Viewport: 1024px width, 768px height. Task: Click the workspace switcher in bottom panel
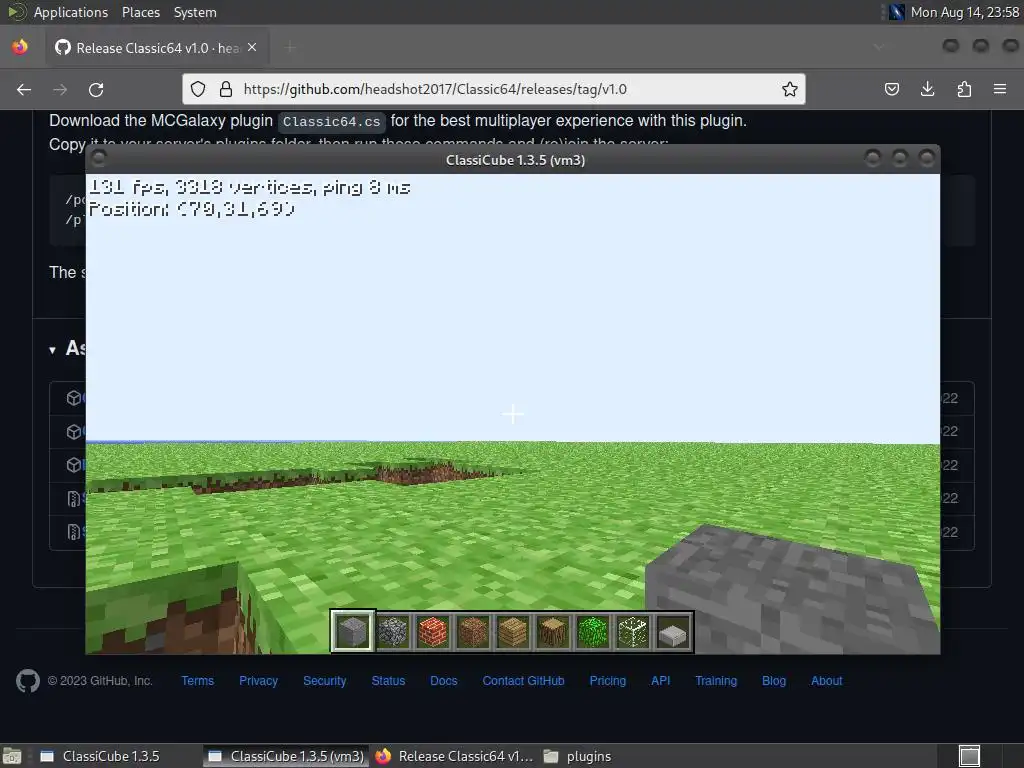point(969,756)
